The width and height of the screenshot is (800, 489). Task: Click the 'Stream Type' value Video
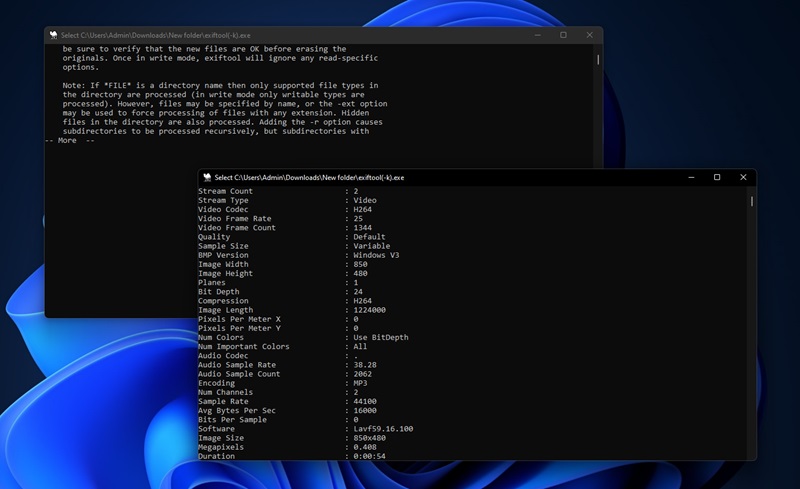(365, 200)
